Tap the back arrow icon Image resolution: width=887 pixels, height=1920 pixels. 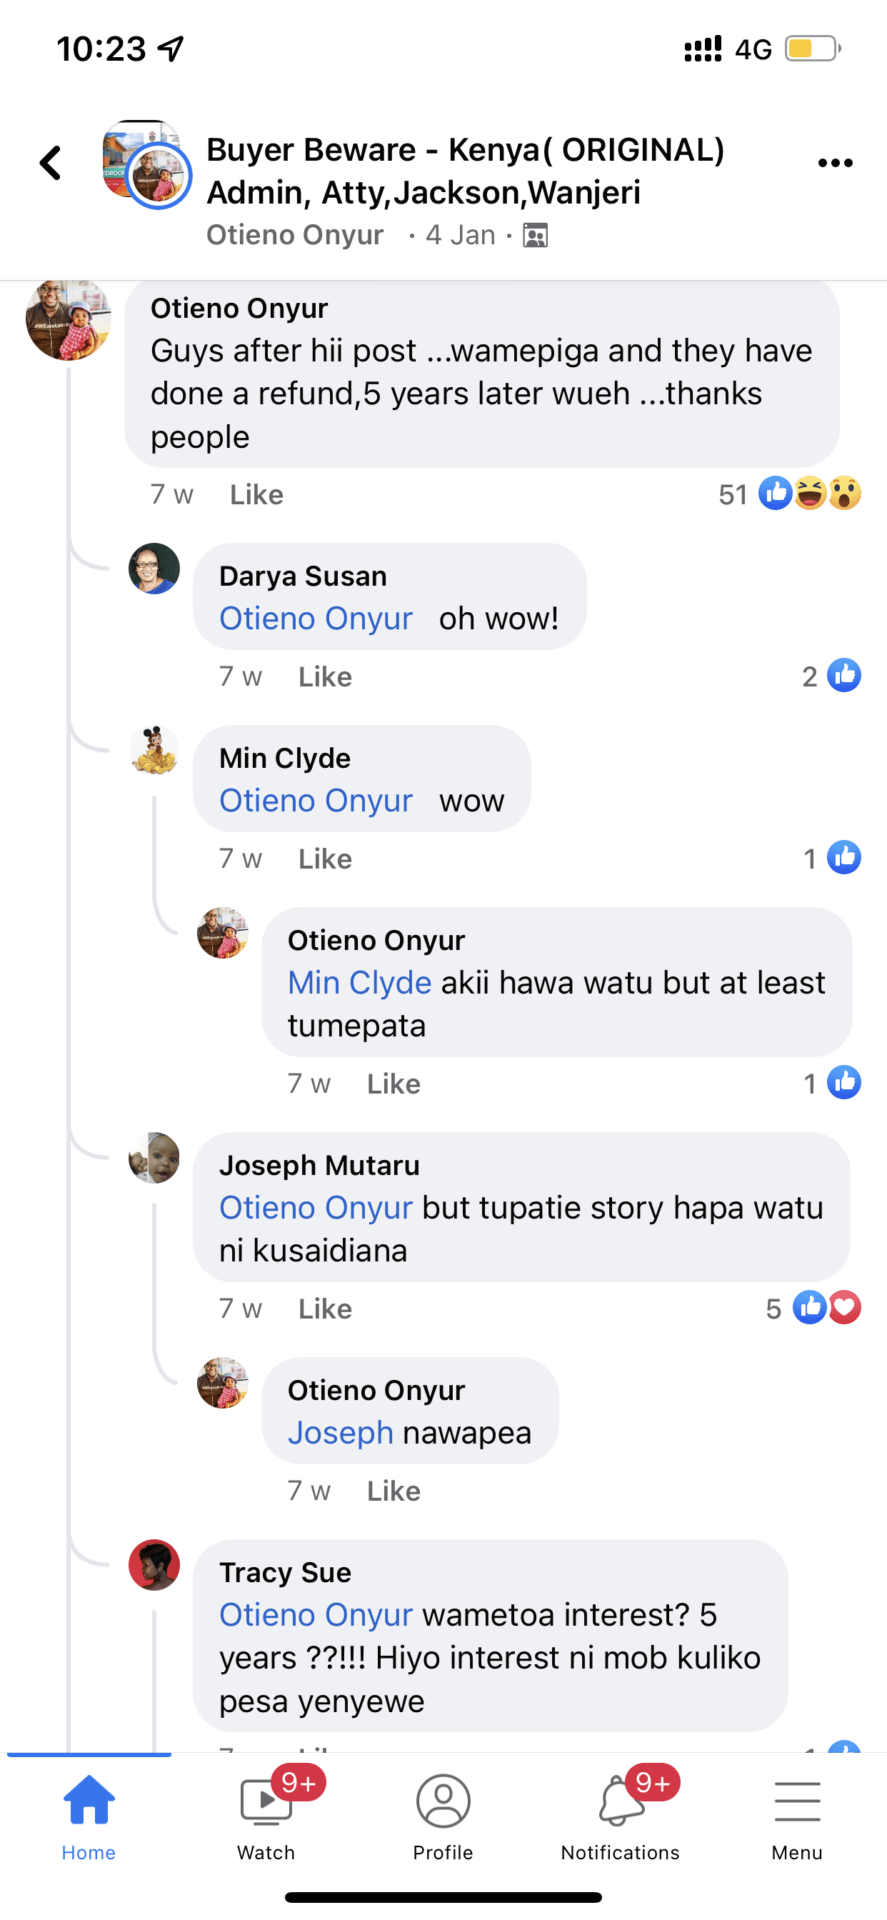(51, 163)
